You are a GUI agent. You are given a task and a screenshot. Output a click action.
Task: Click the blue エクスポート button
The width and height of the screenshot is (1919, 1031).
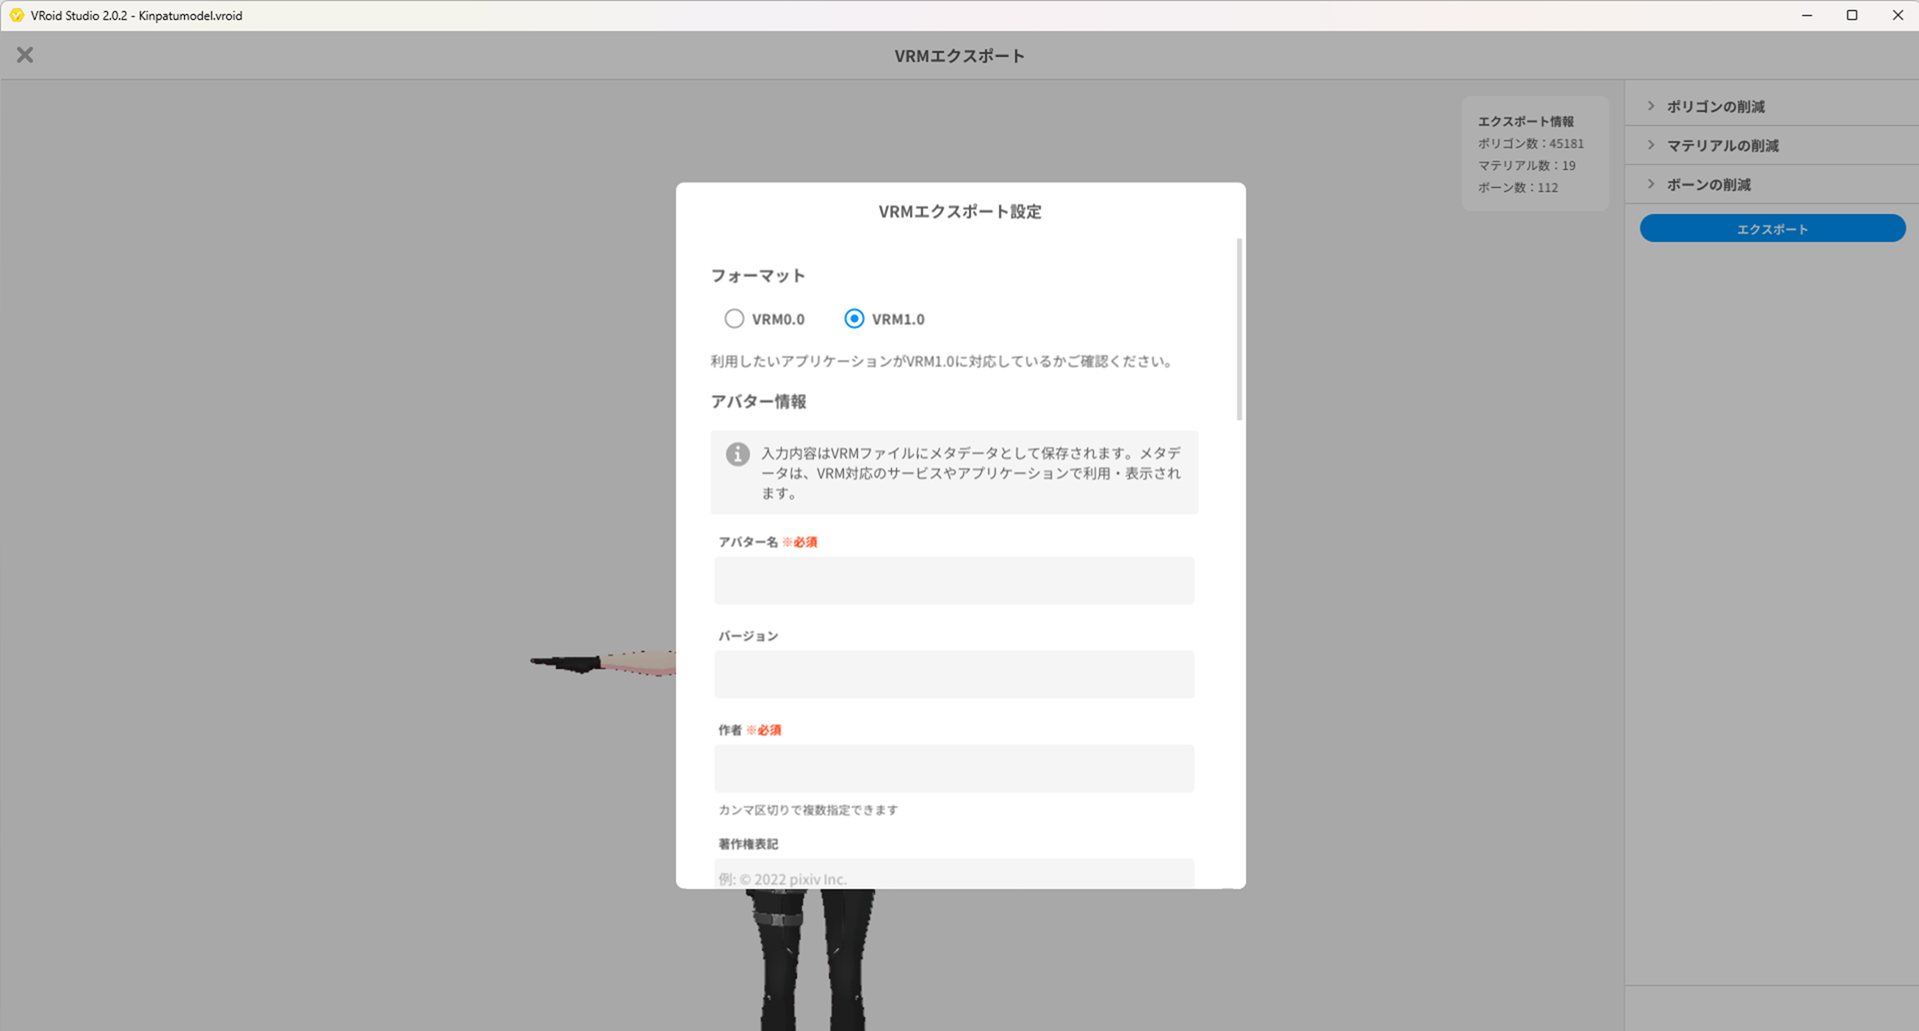click(x=1772, y=229)
